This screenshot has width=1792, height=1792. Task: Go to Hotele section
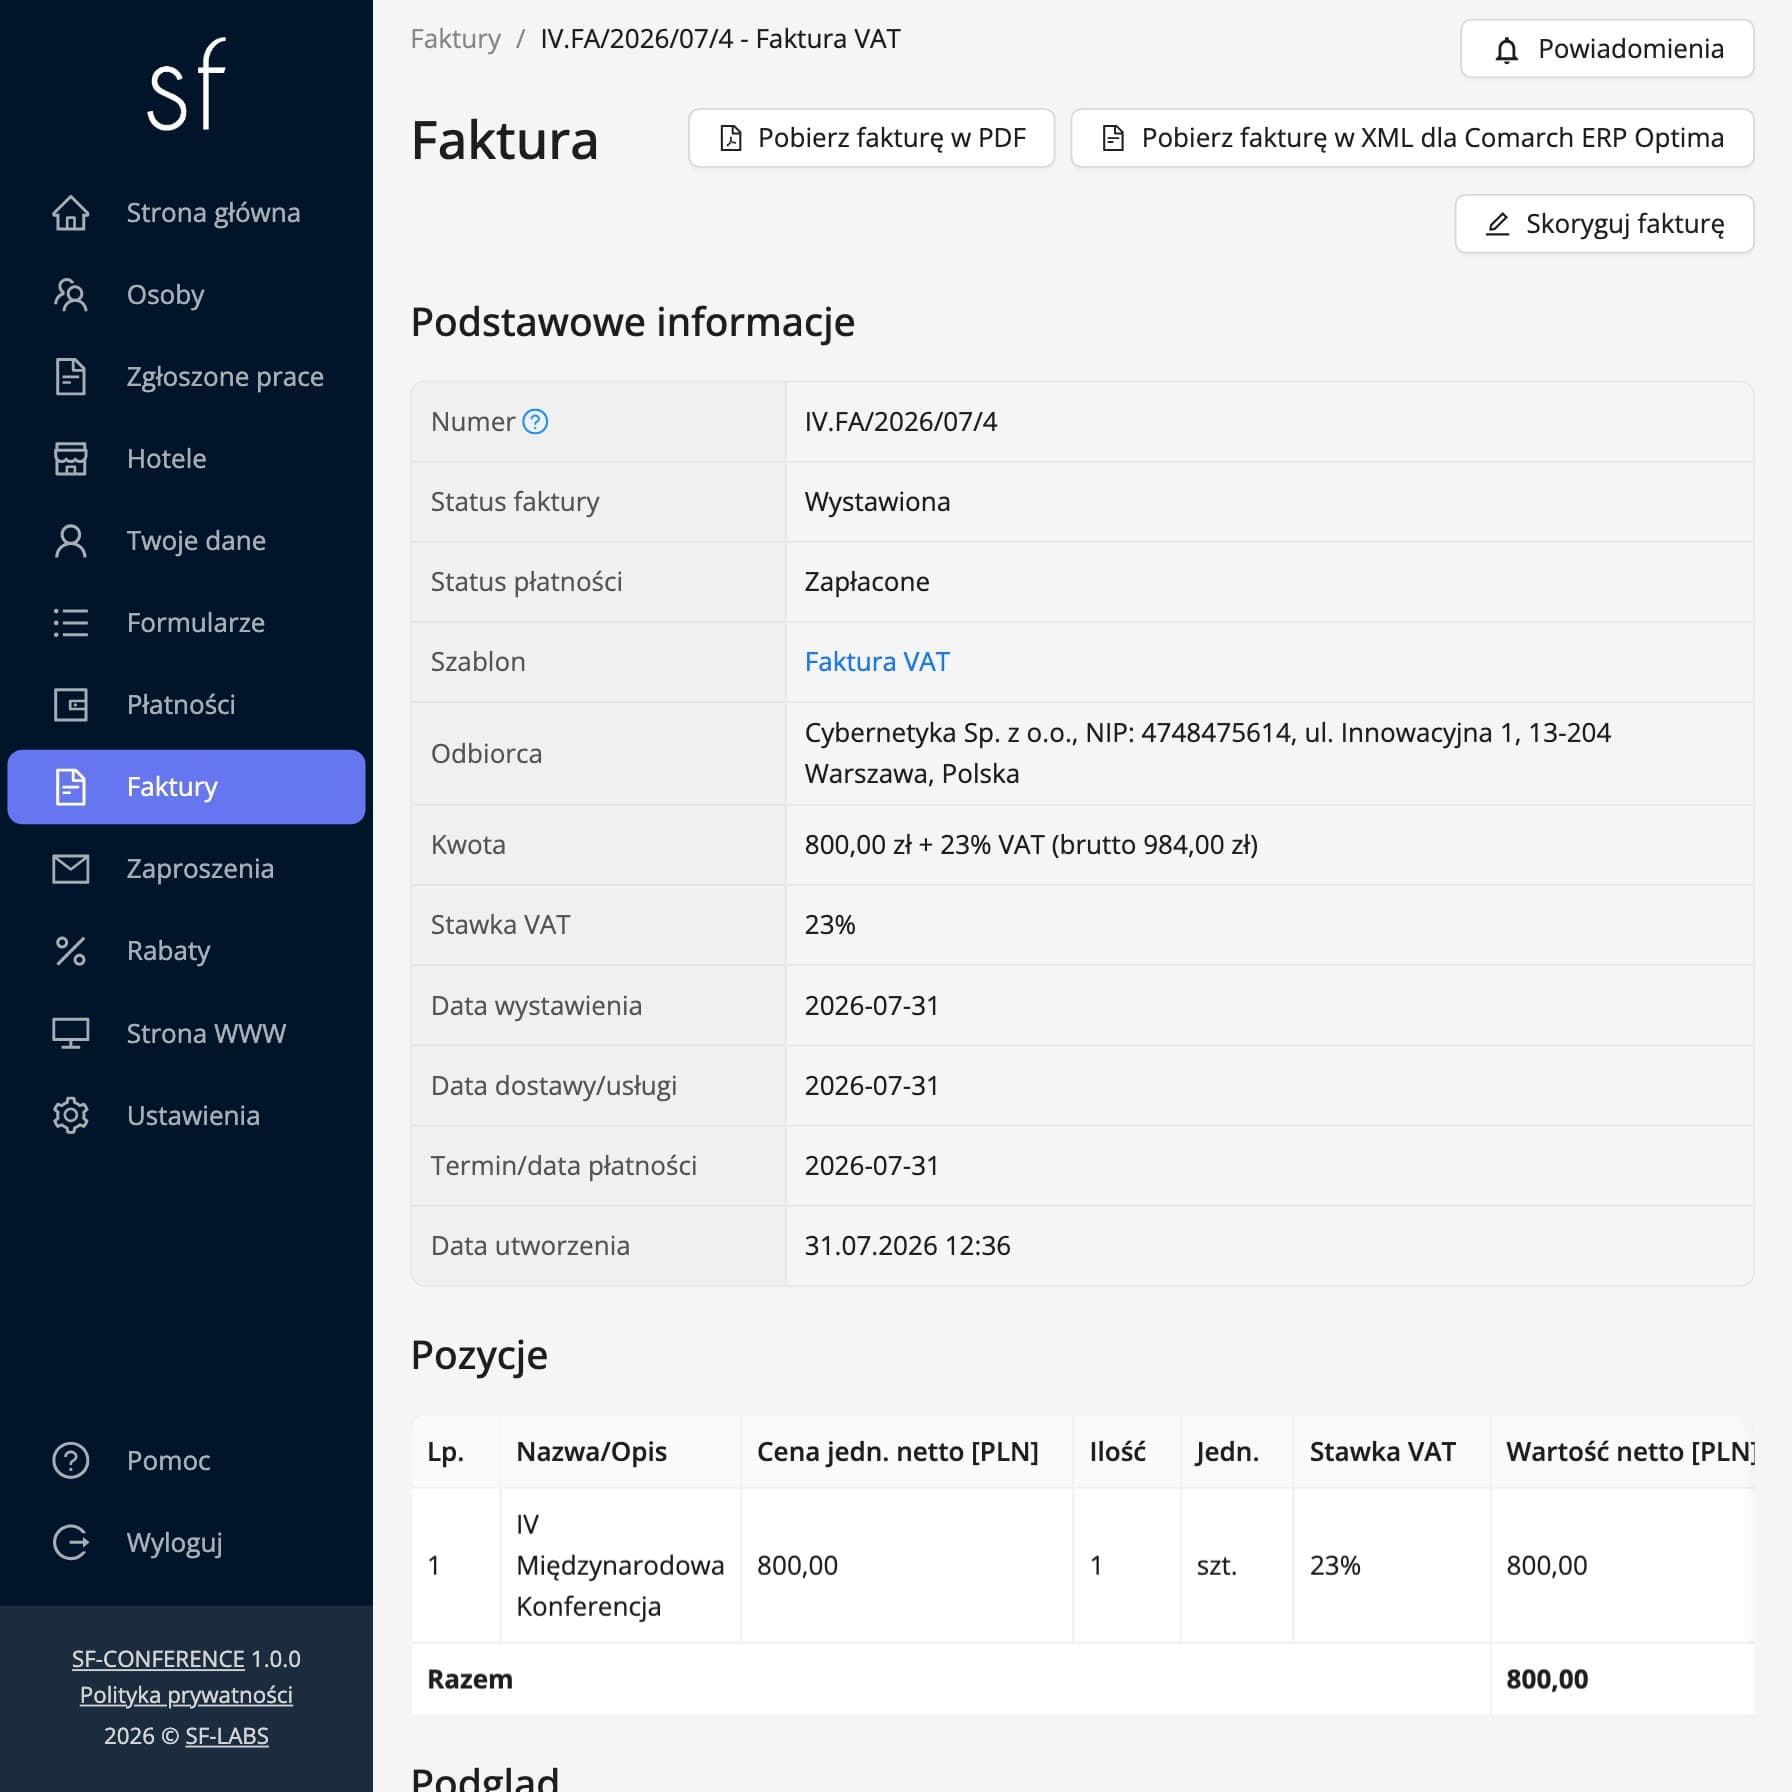186,459
